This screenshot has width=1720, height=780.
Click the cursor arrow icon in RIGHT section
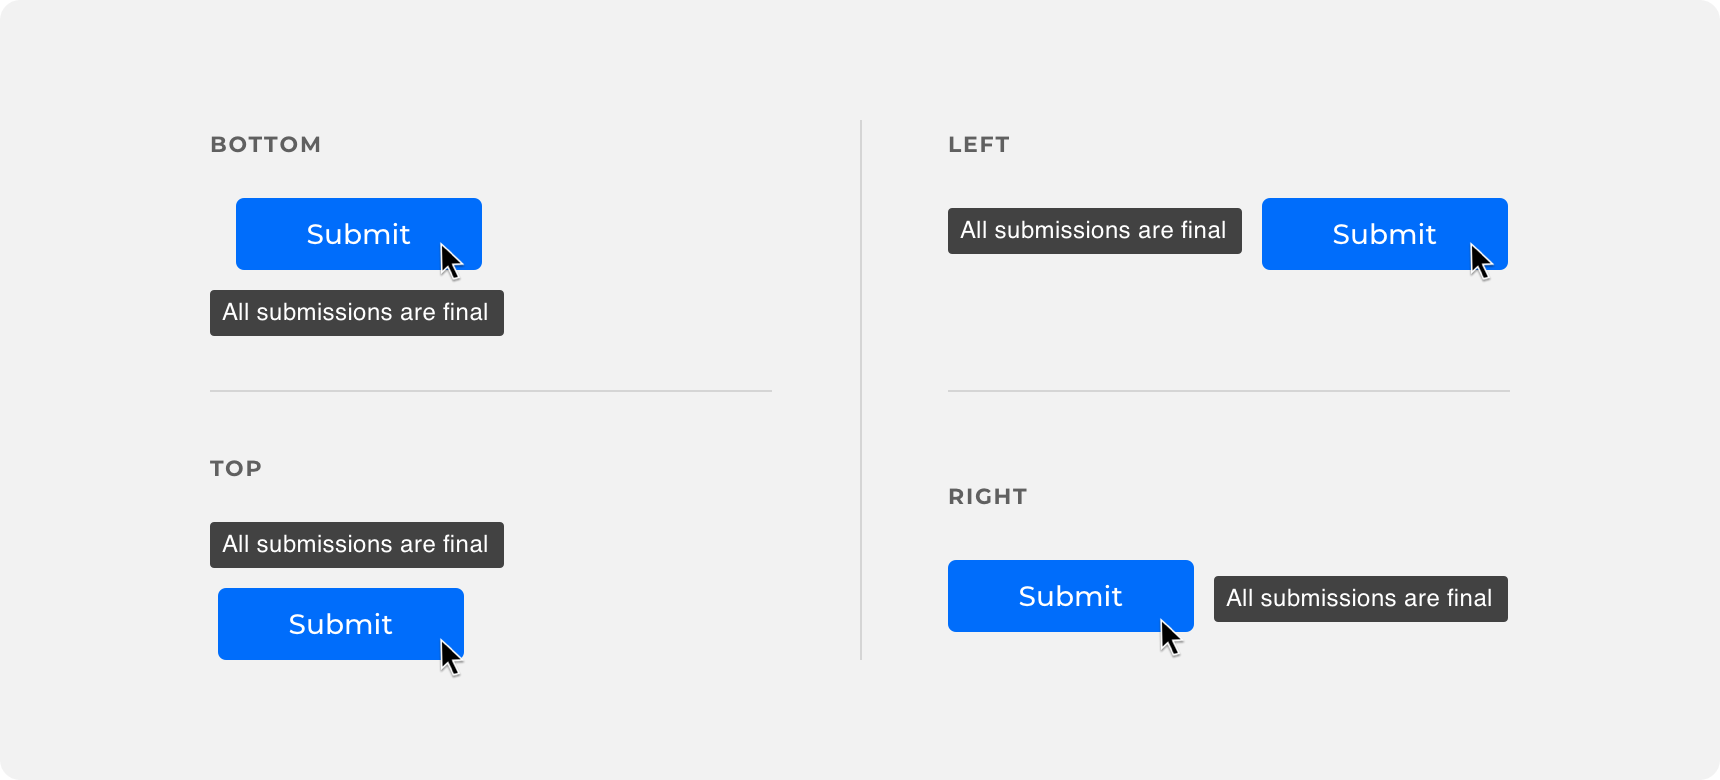click(1171, 637)
